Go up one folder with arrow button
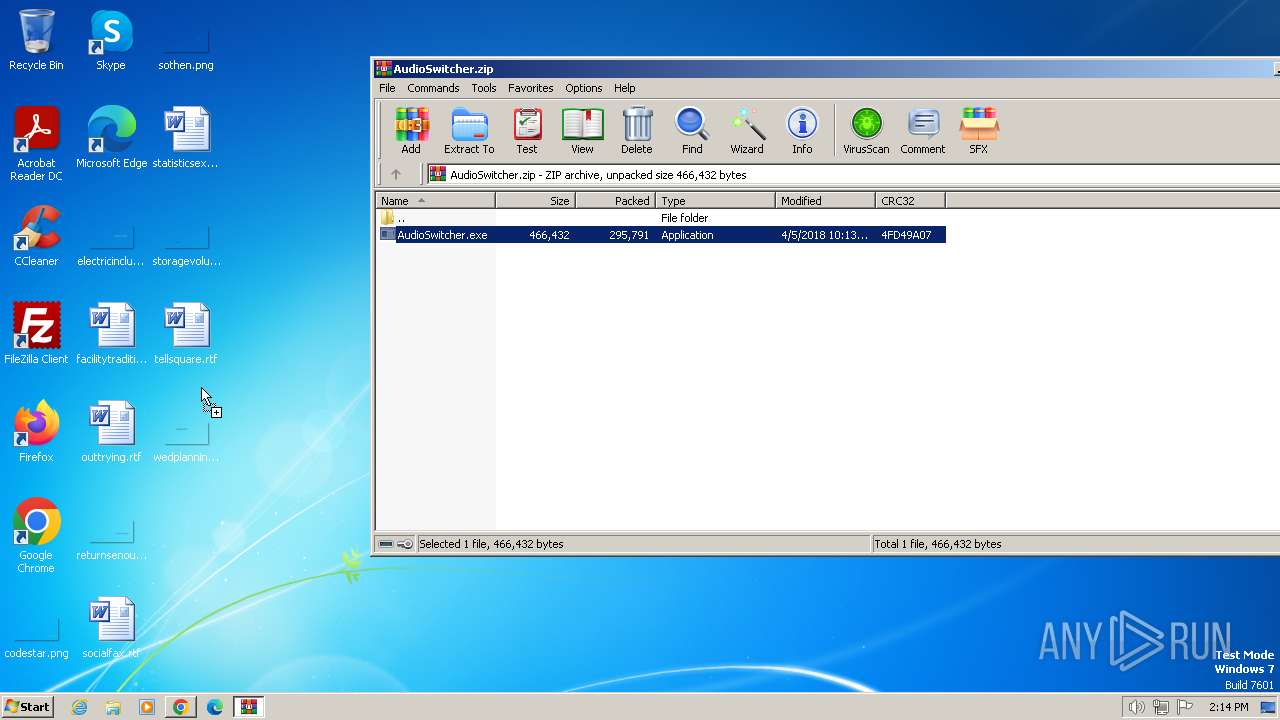1280x720 pixels. pyautogui.click(x=396, y=175)
